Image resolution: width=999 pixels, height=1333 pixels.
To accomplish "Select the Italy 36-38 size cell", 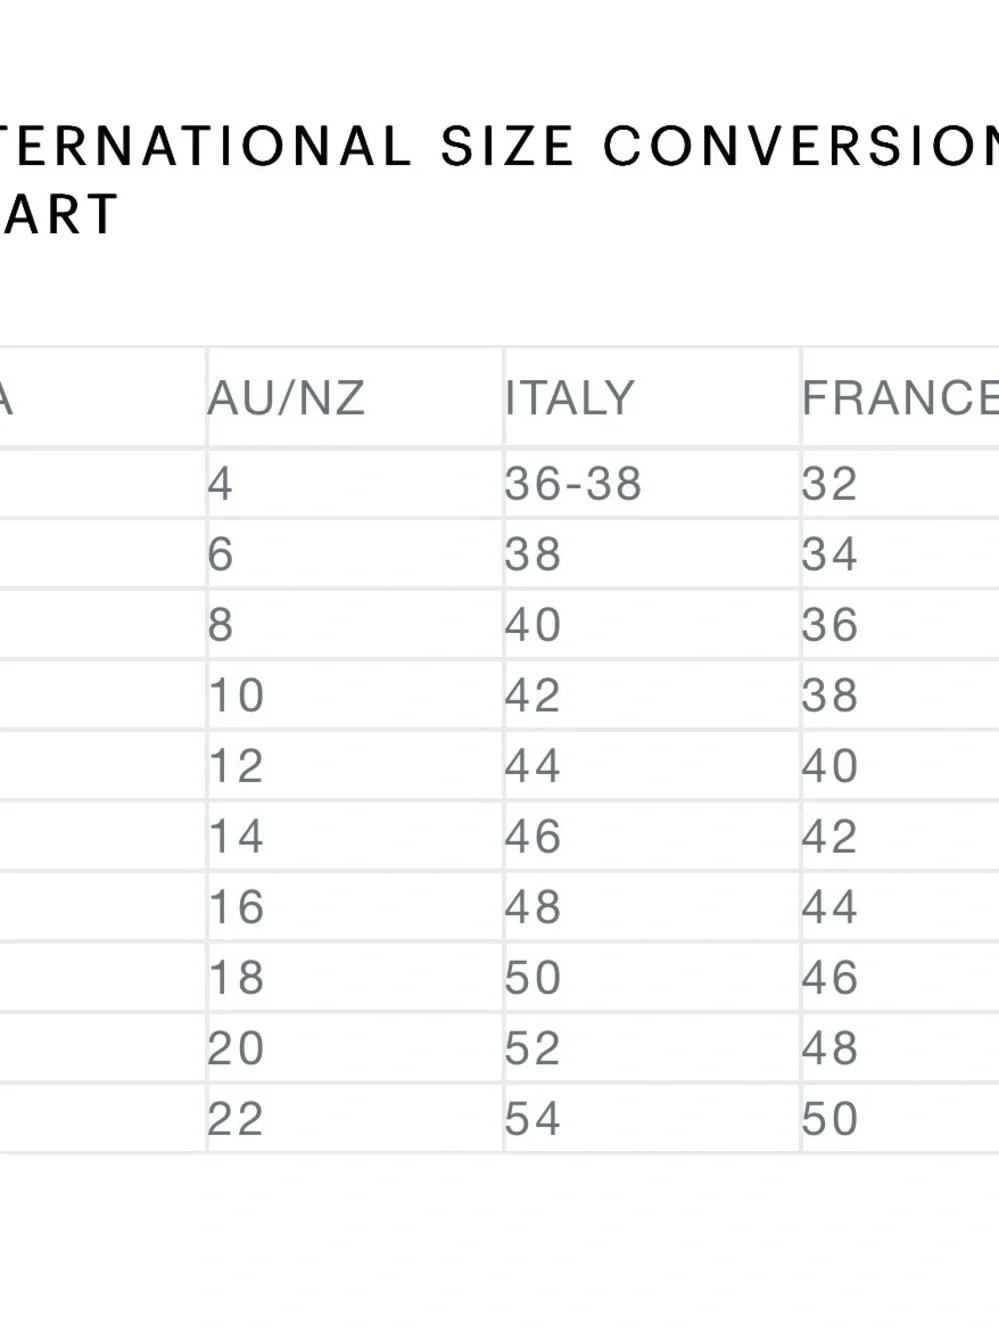I will click(652, 484).
